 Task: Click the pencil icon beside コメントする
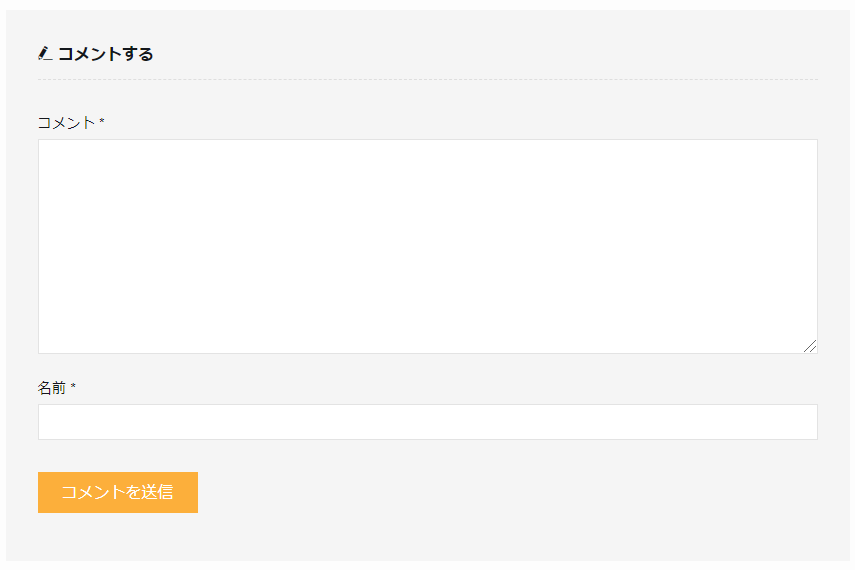click(x=44, y=53)
